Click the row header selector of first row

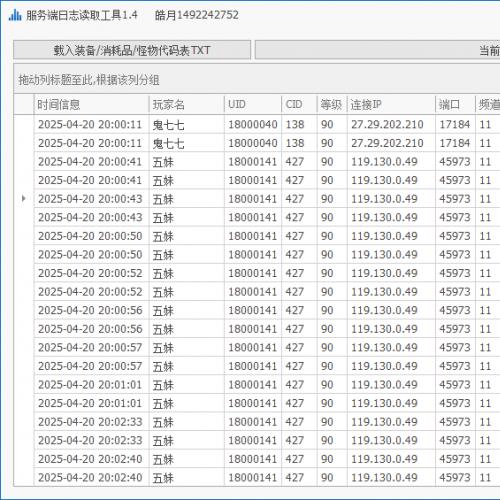(24, 124)
